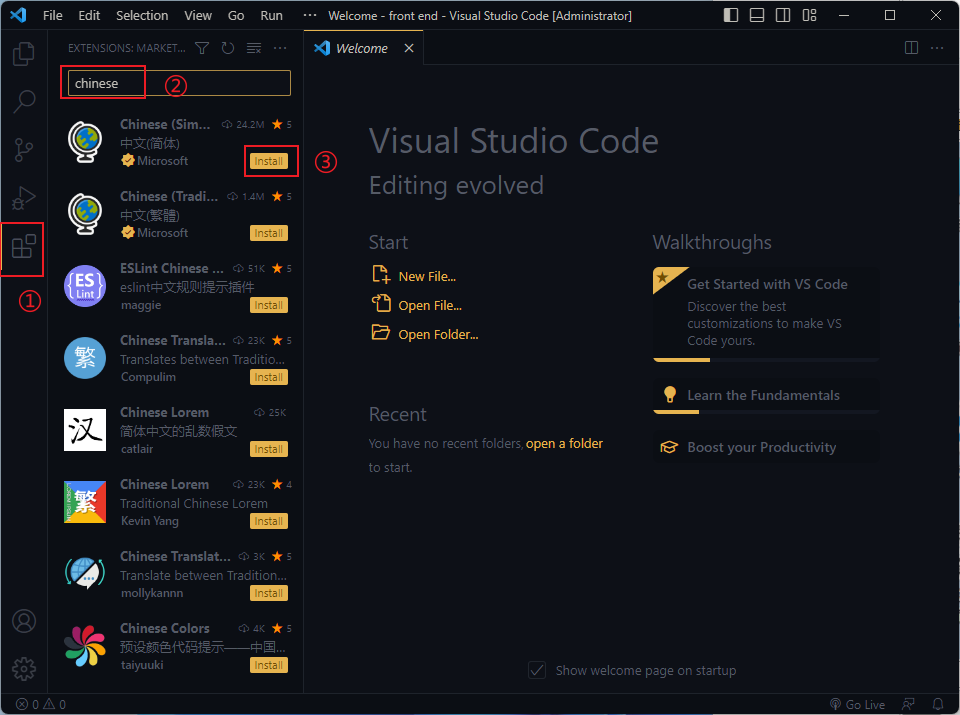Toggle the secondary side bar layout icon
Screen dimensions: 960x715
point(783,15)
